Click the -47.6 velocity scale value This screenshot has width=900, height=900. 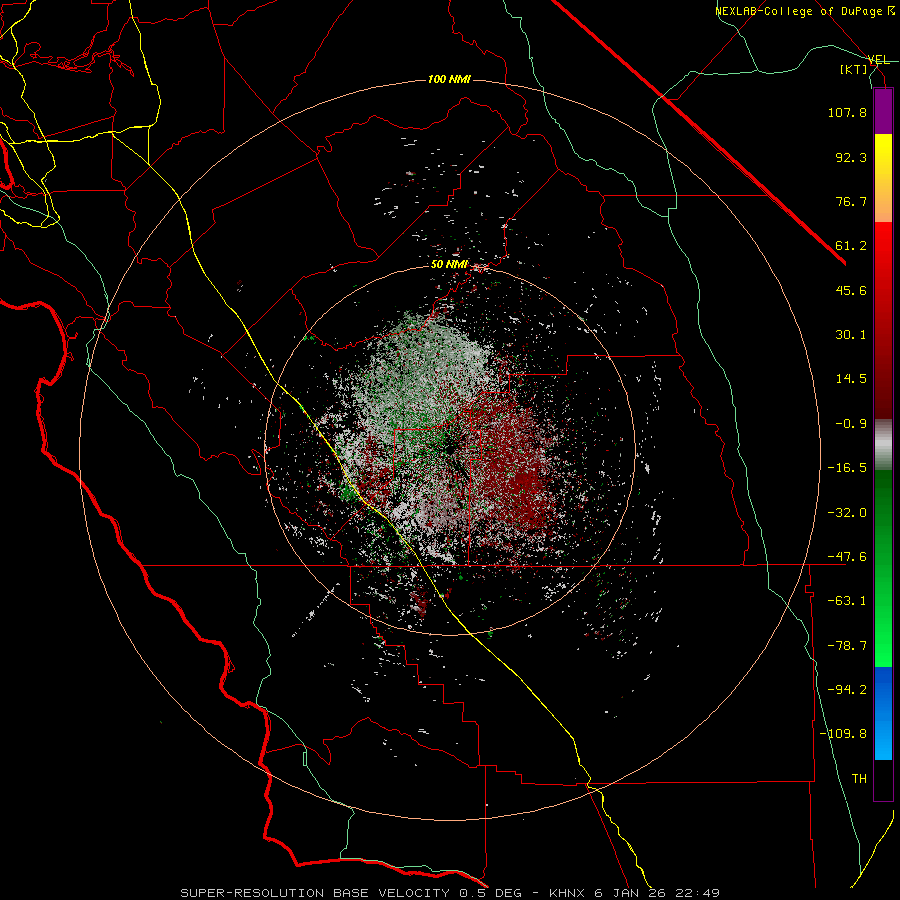847,557
